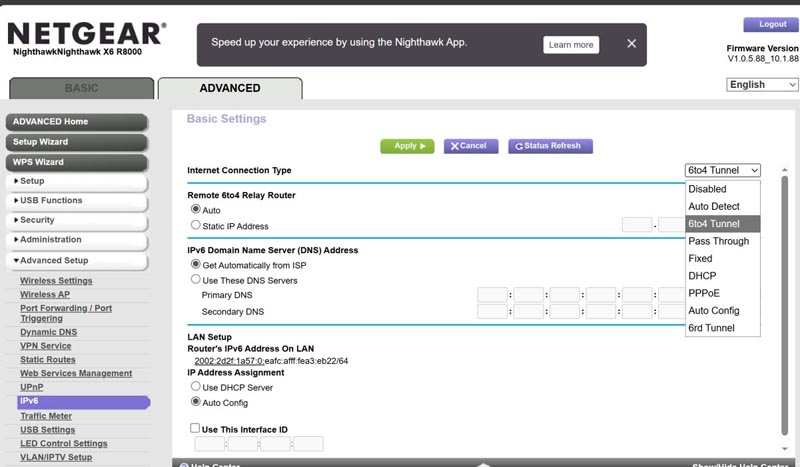This screenshot has width=800, height=467.
Task: Open Dynamic DNS page
Action: pos(48,332)
